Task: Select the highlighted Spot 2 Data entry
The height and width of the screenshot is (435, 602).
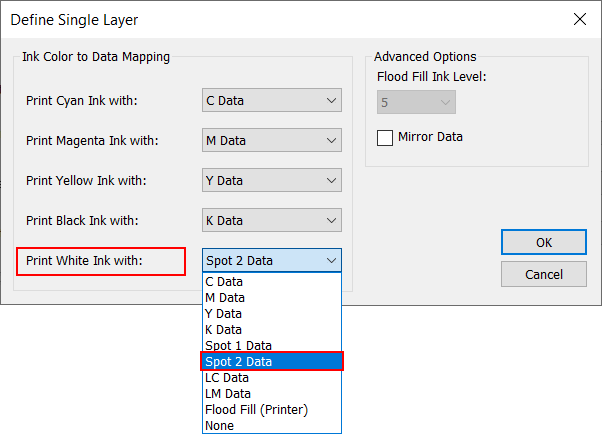Action: click(271, 361)
